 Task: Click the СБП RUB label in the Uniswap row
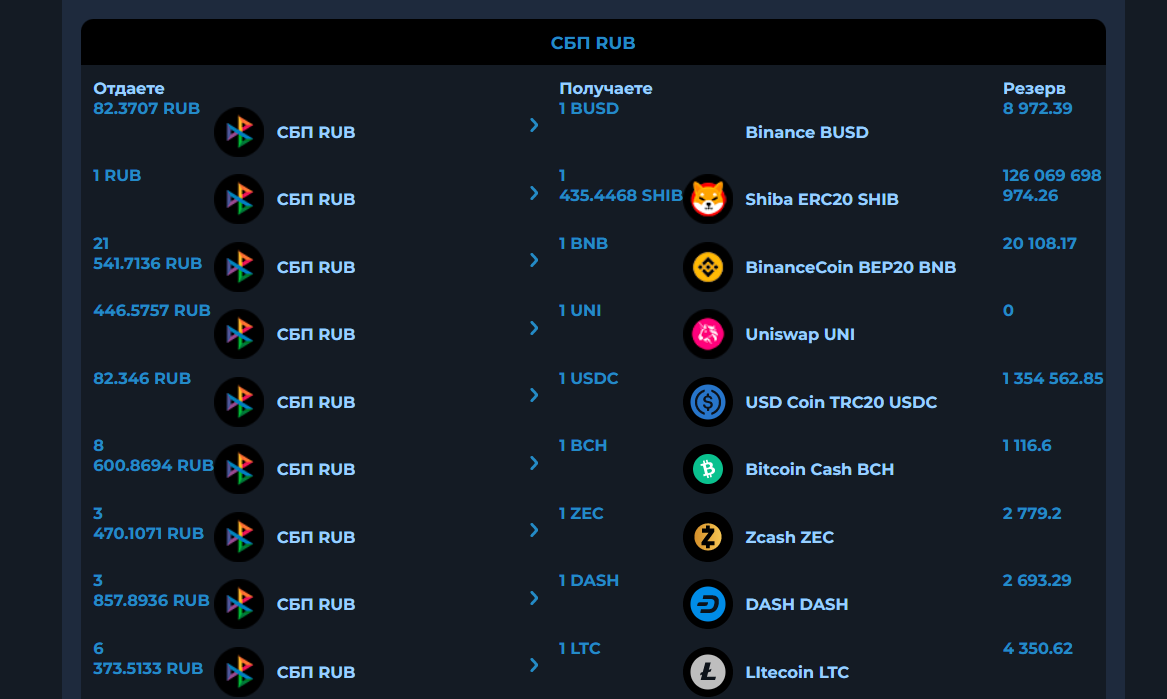316,334
